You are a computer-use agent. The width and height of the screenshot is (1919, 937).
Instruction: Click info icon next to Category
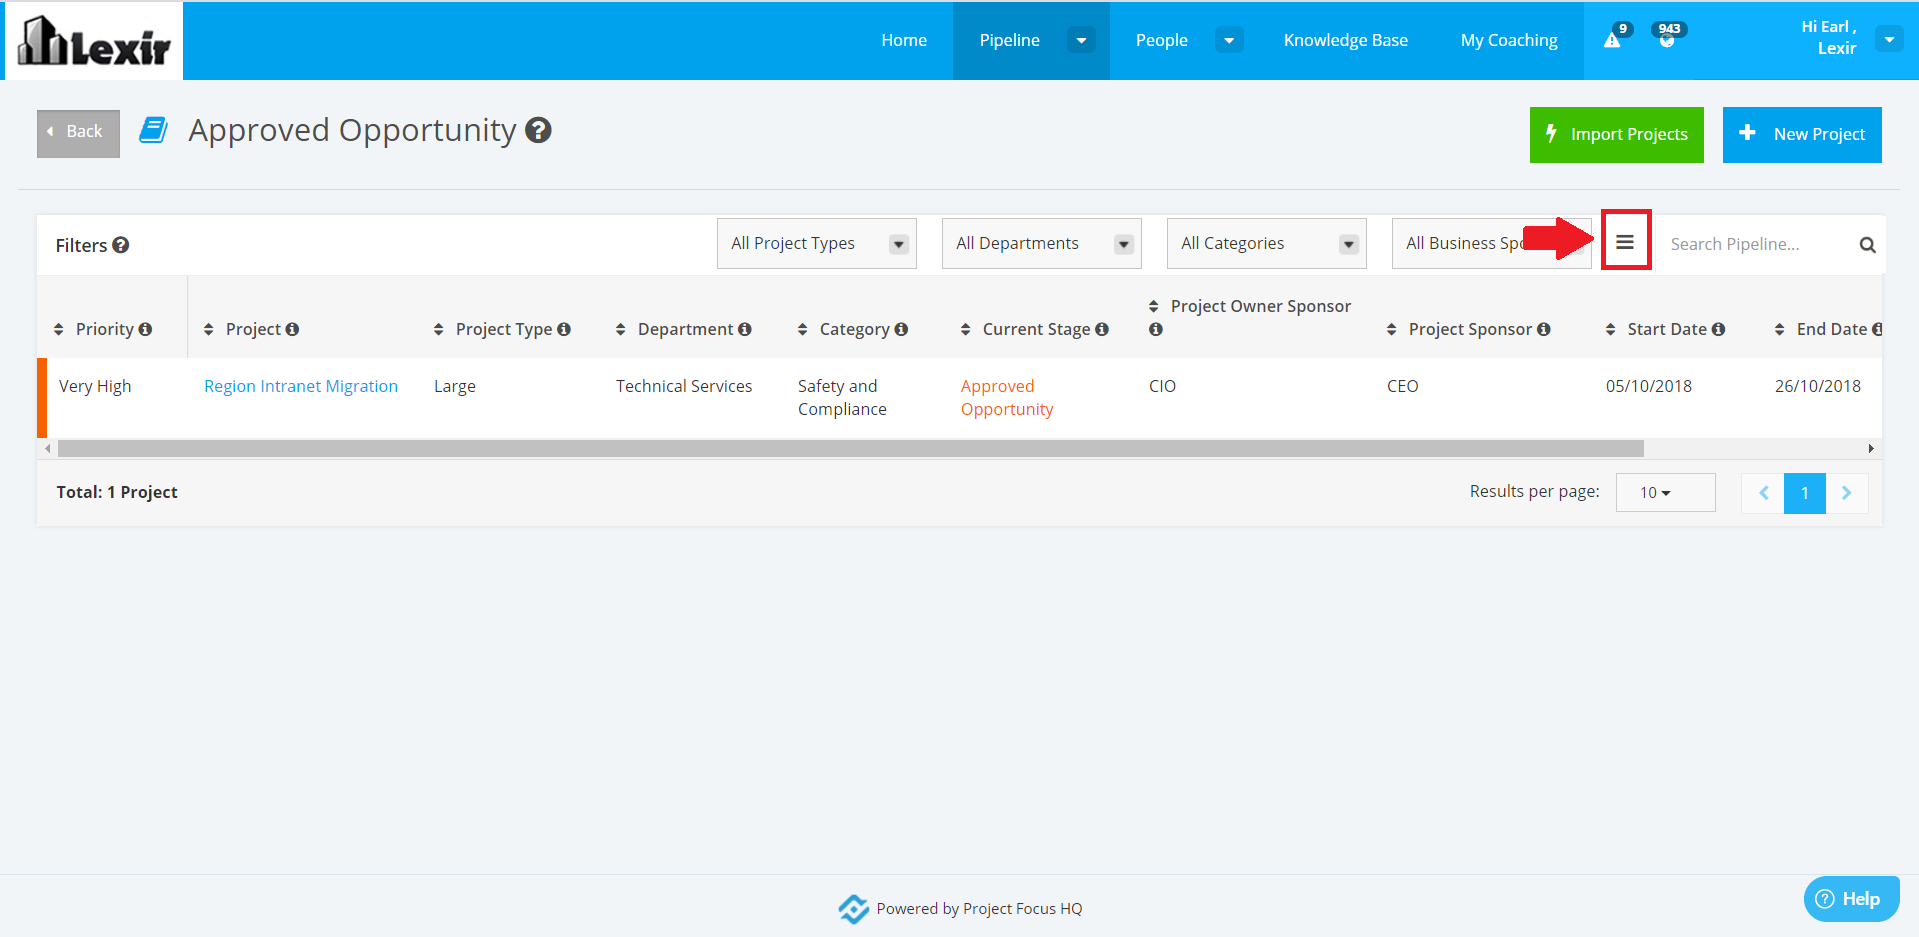click(x=901, y=329)
